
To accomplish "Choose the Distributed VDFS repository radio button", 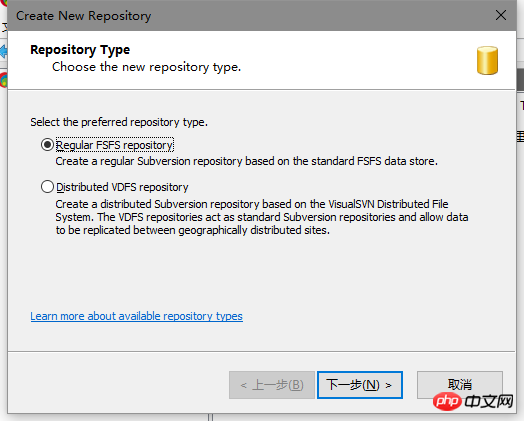I will 47,186.
